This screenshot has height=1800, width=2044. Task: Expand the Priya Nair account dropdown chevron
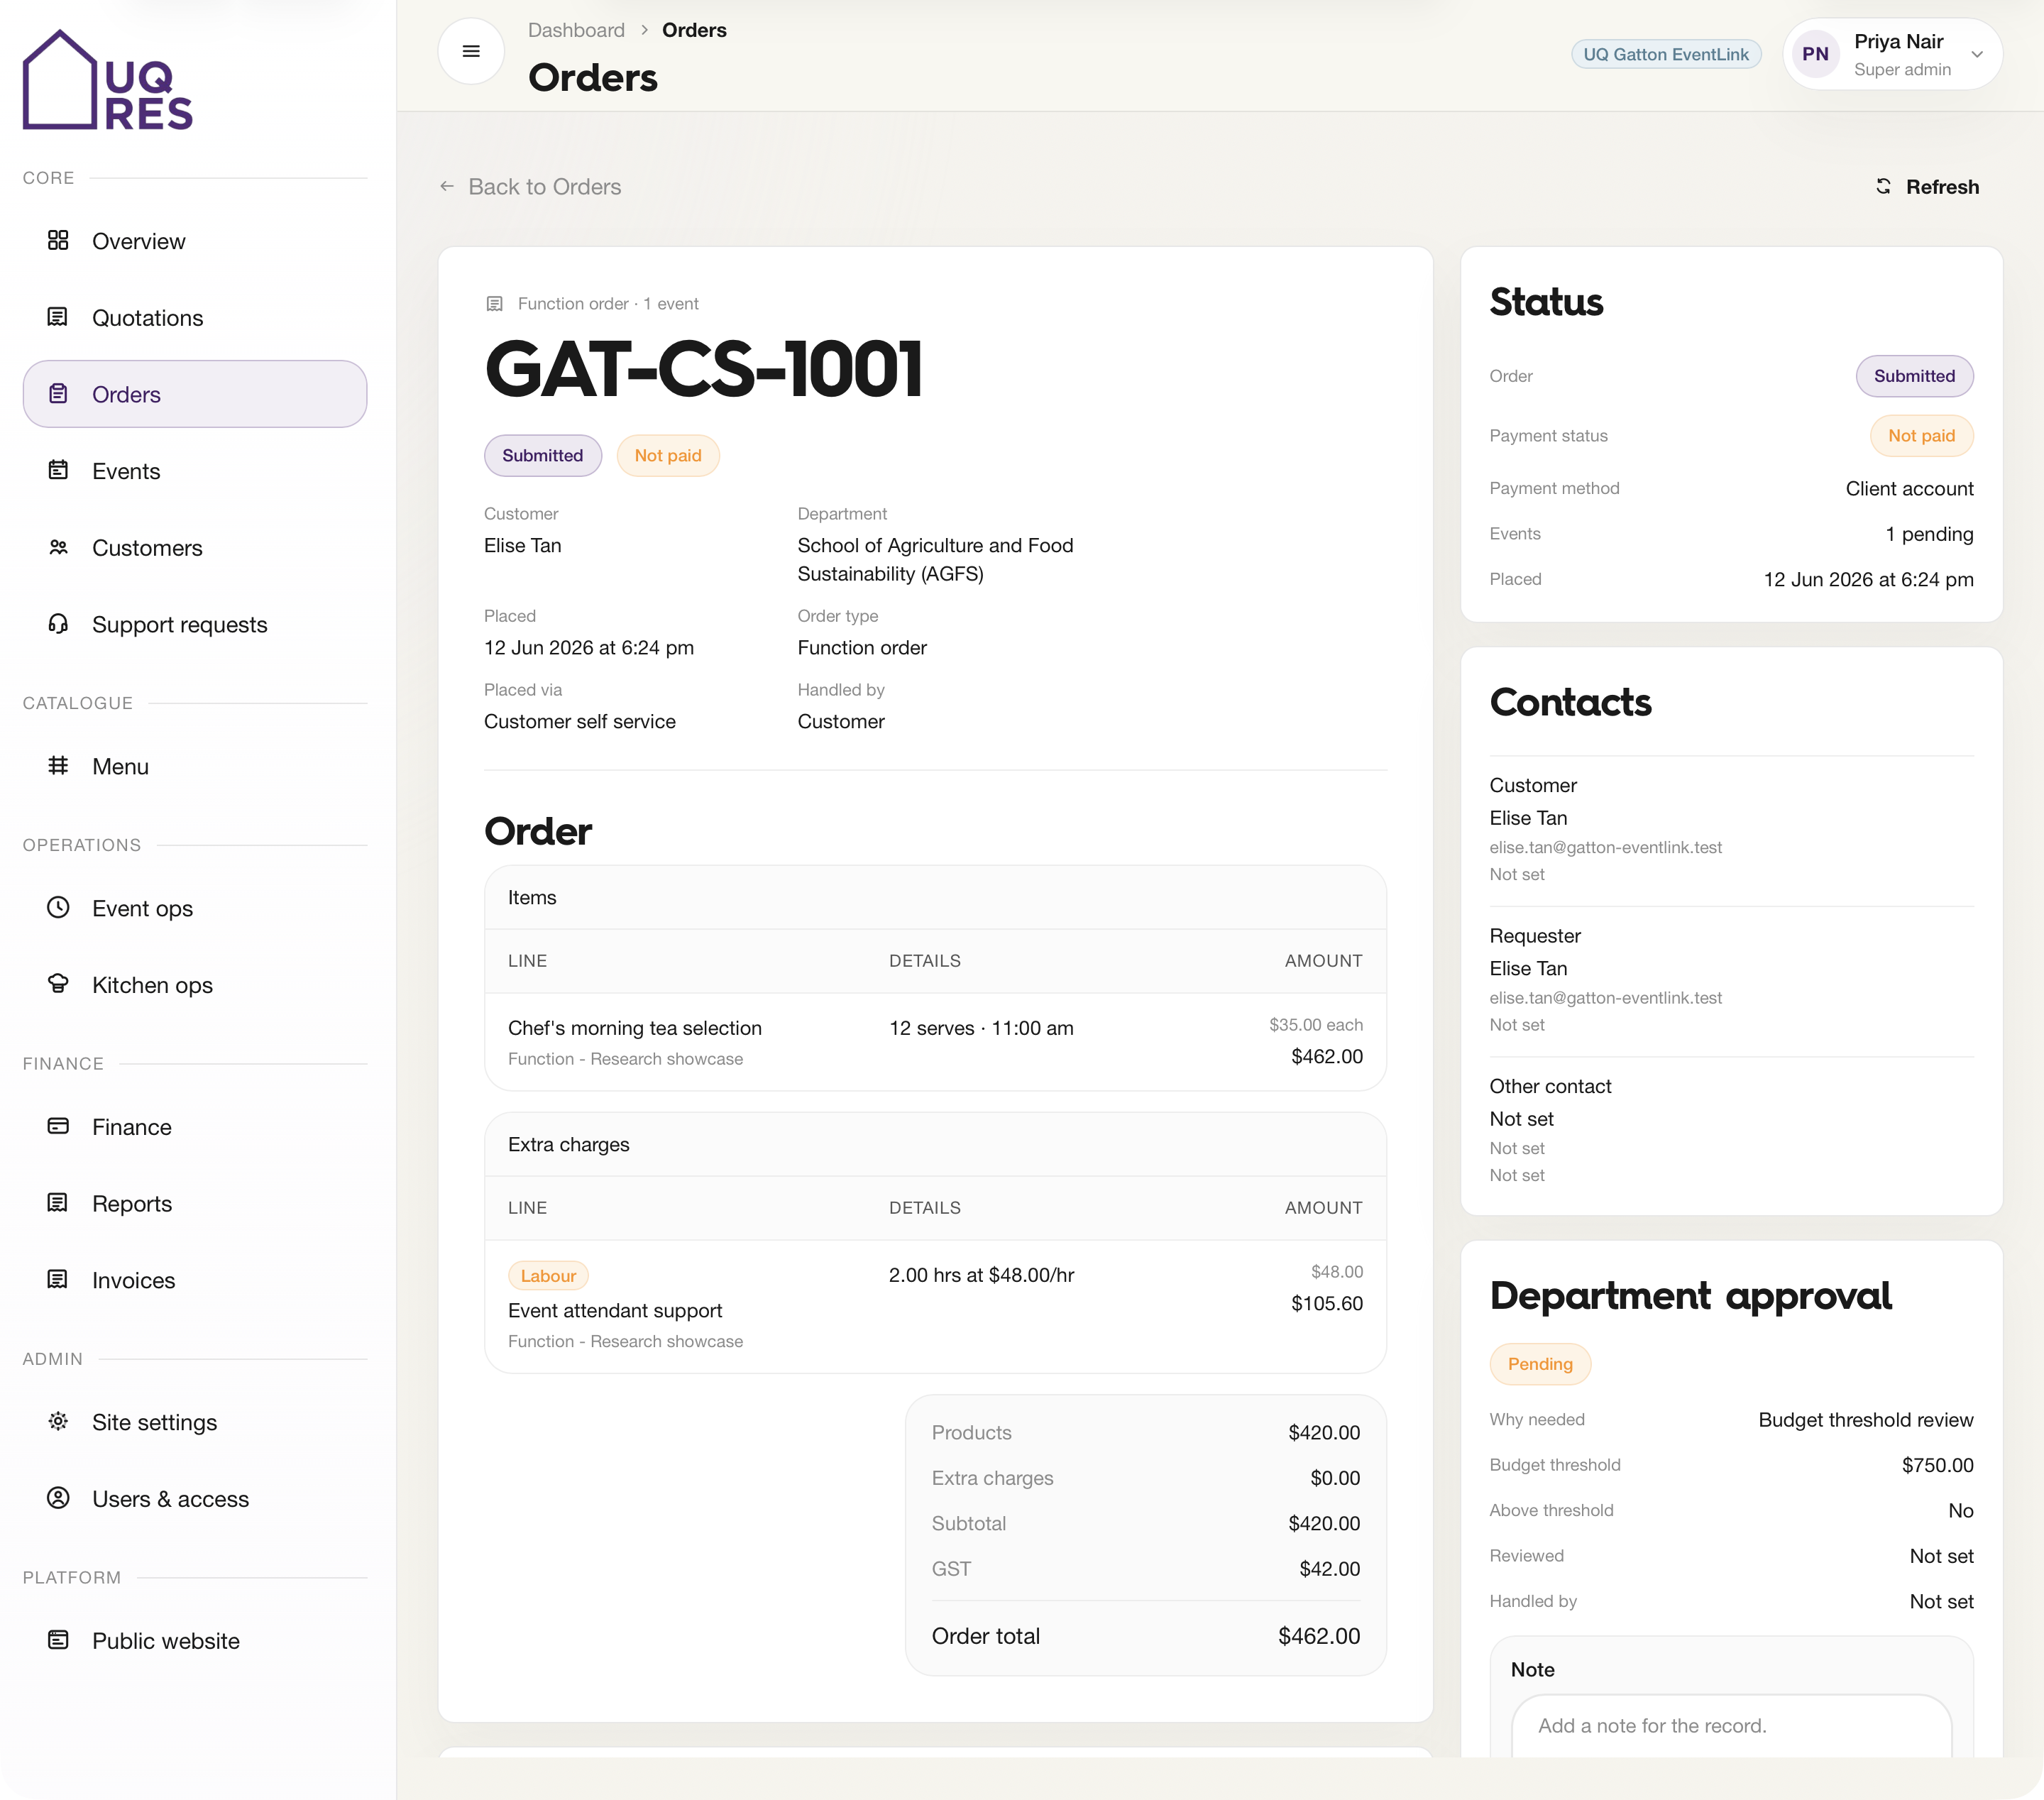(1977, 54)
